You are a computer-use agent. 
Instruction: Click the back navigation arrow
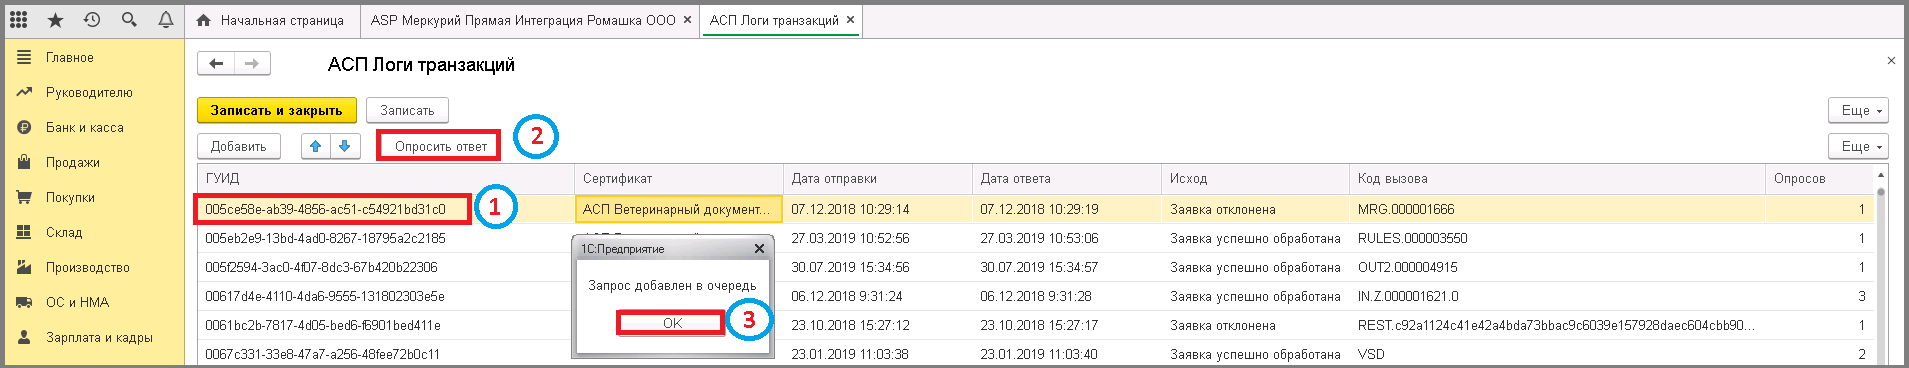[216, 64]
